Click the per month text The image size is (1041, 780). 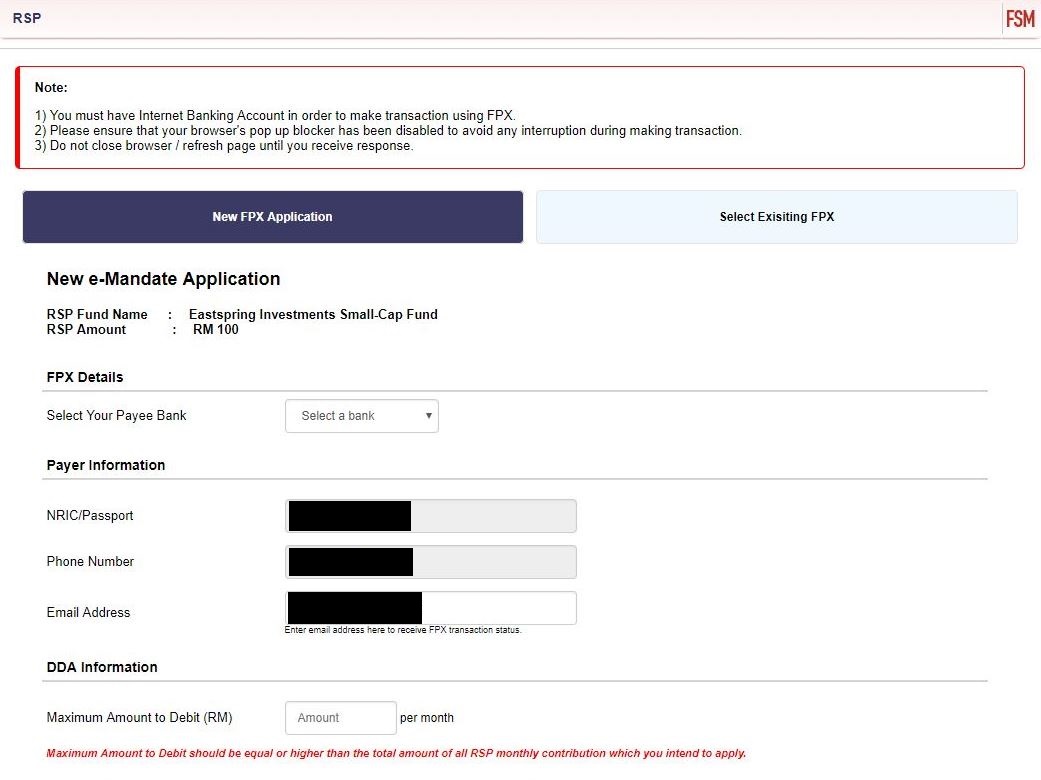pyautogui.click(x=427, y=718)
